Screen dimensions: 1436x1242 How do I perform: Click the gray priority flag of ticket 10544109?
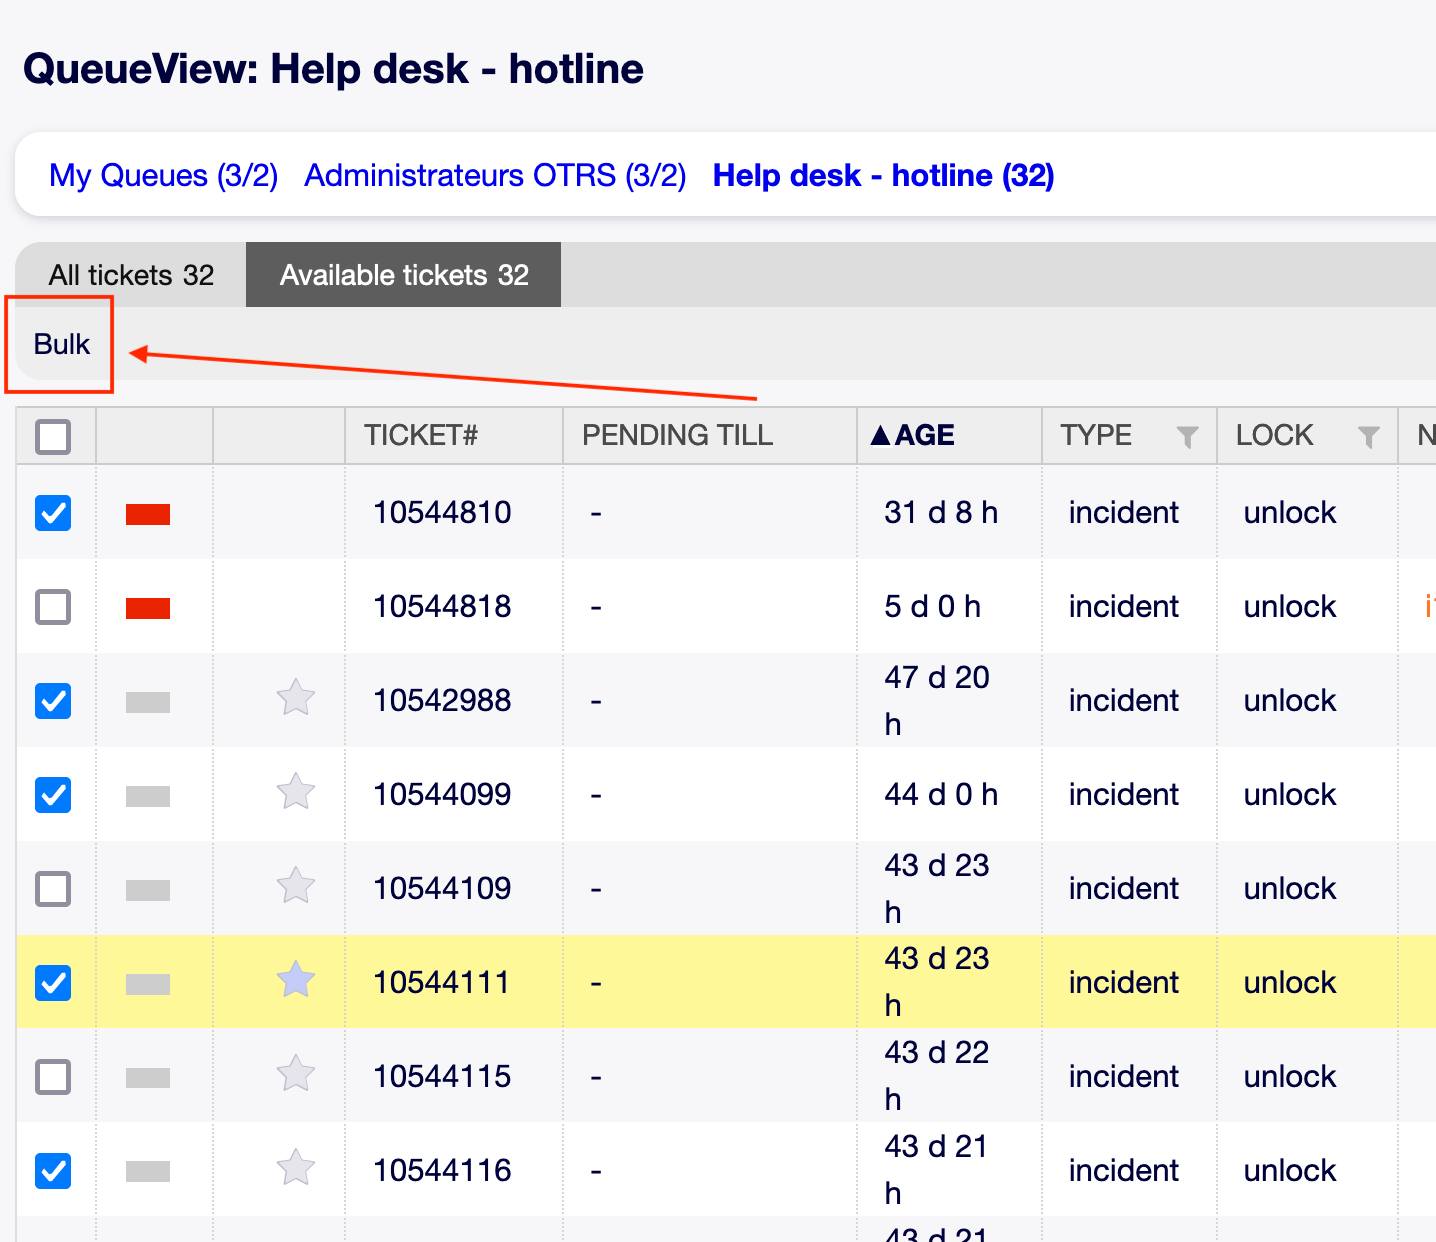(148, 890)
